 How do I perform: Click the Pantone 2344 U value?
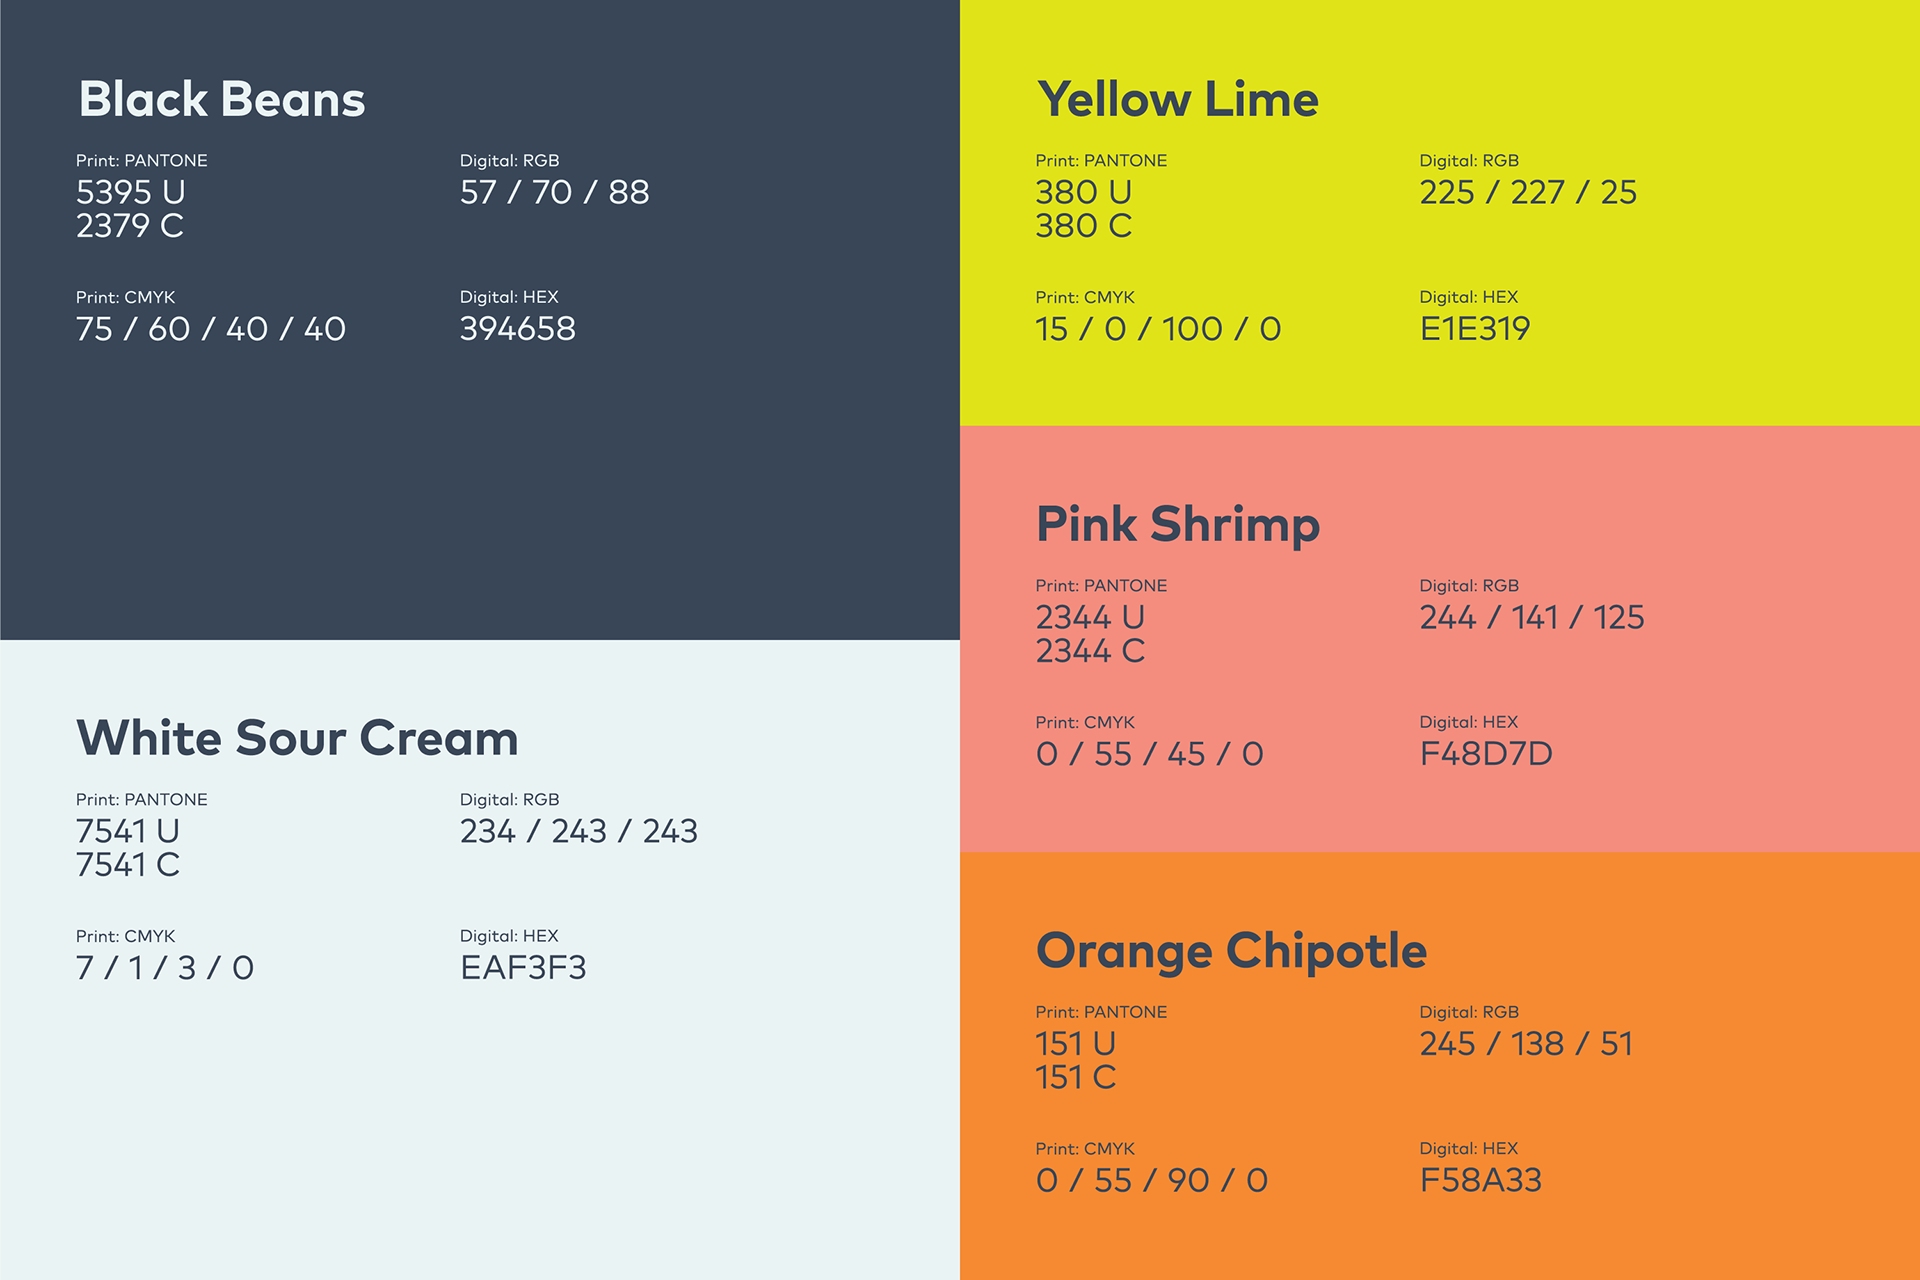coord(1089,617)
